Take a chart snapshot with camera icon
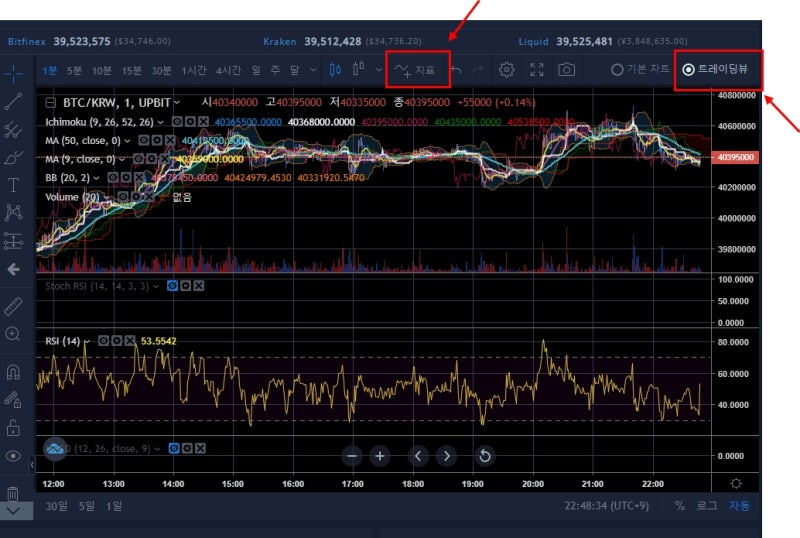 566,70
